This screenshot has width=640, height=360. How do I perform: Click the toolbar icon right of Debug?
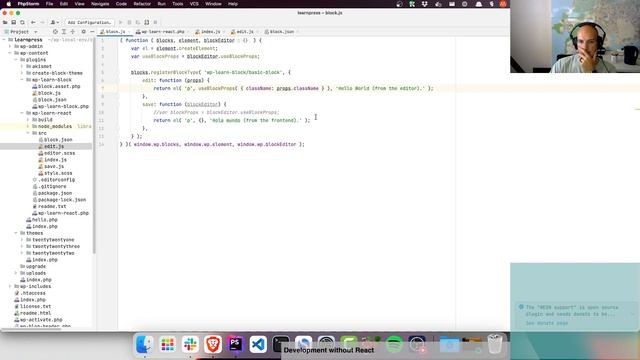point(138,22)
